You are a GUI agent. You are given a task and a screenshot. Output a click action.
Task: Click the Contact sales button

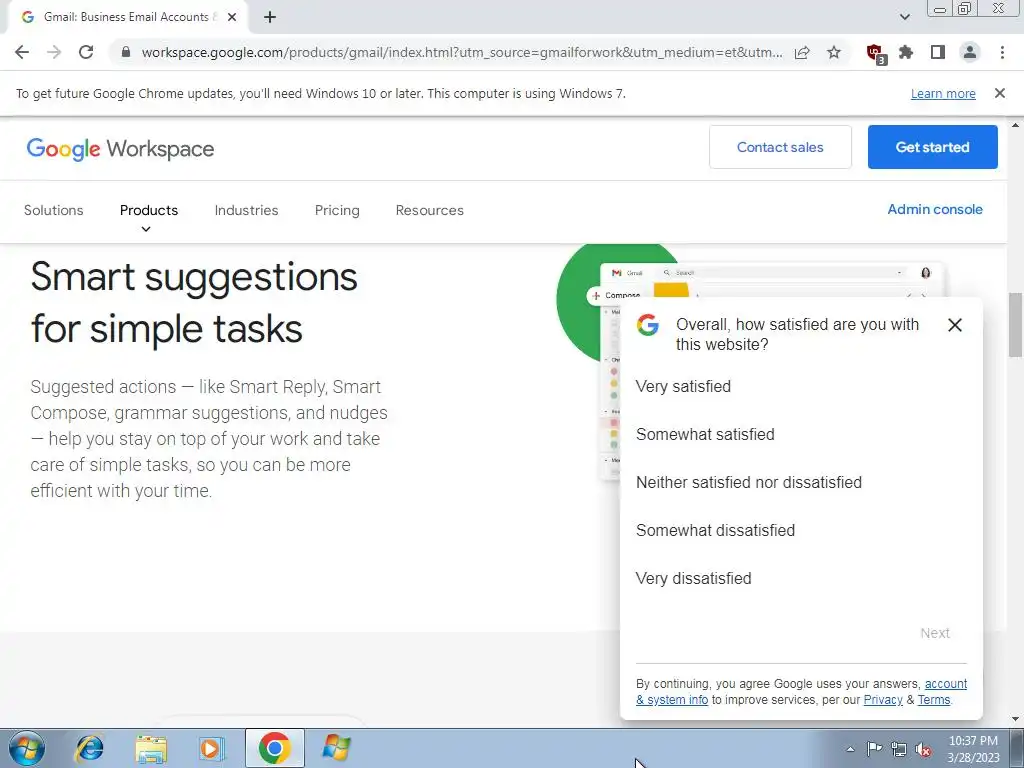point(780,147)
